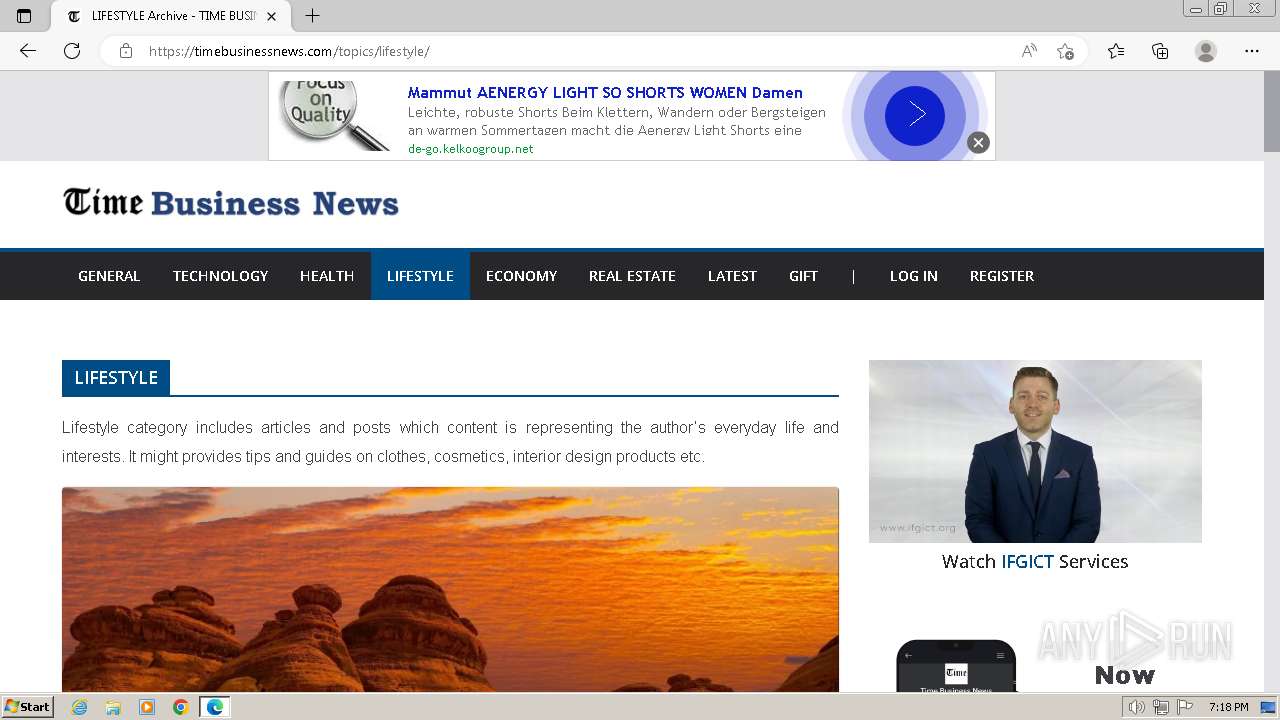Open the Windows Start menu
The height and width of the screenshot is (720, 1280).
click(x=28, y=707)
